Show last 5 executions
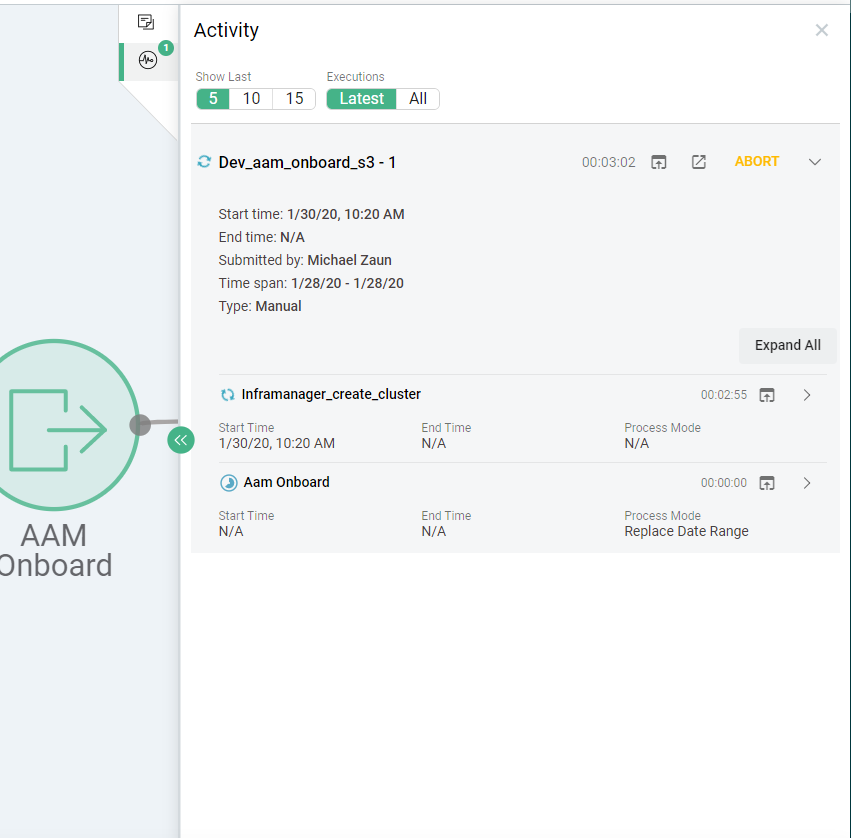The image size is (851, 838). (213, 99)
